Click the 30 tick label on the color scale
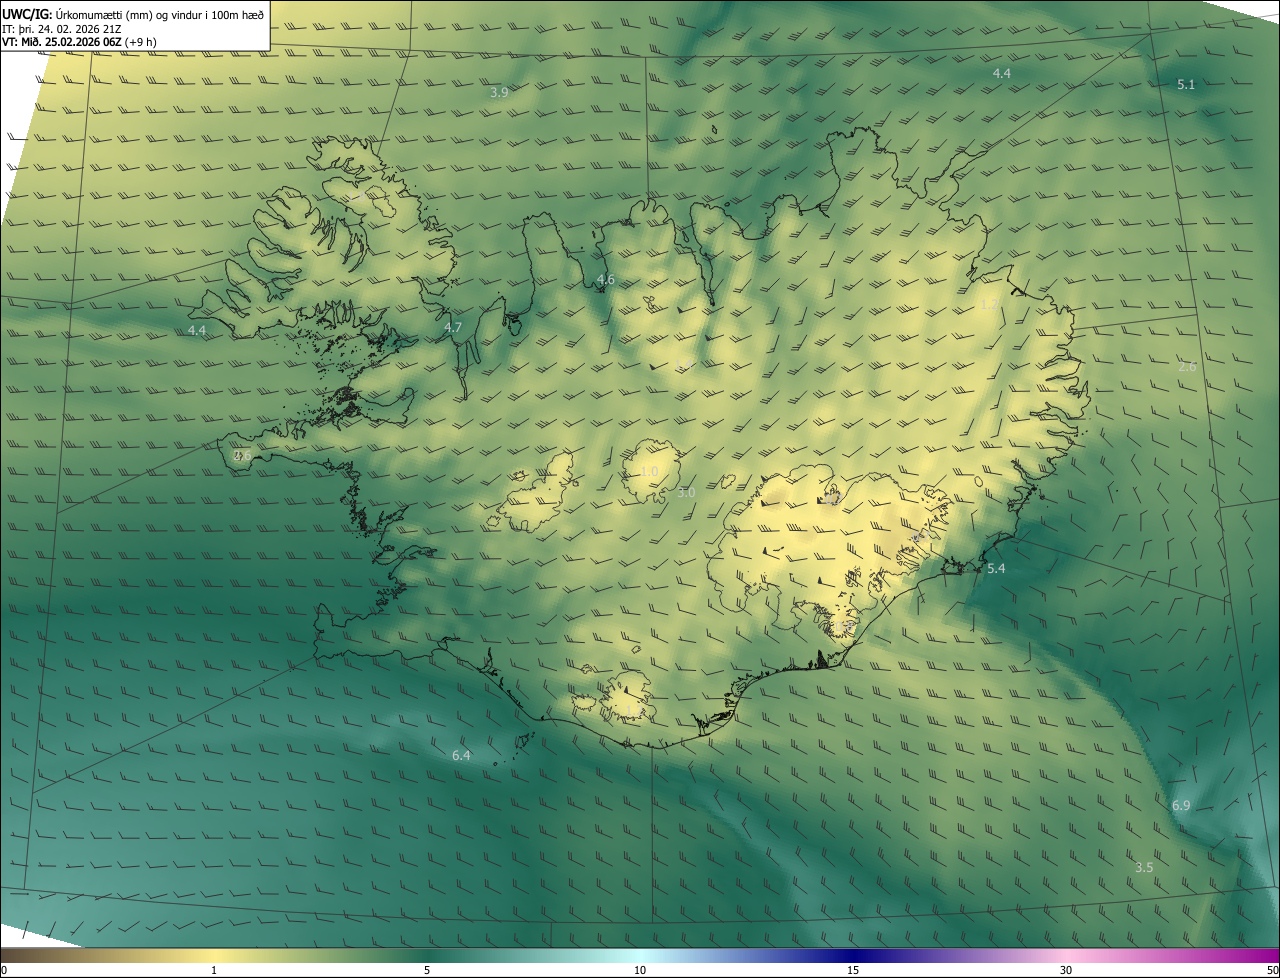The image size is (1280, 978). pos(1066,971)
